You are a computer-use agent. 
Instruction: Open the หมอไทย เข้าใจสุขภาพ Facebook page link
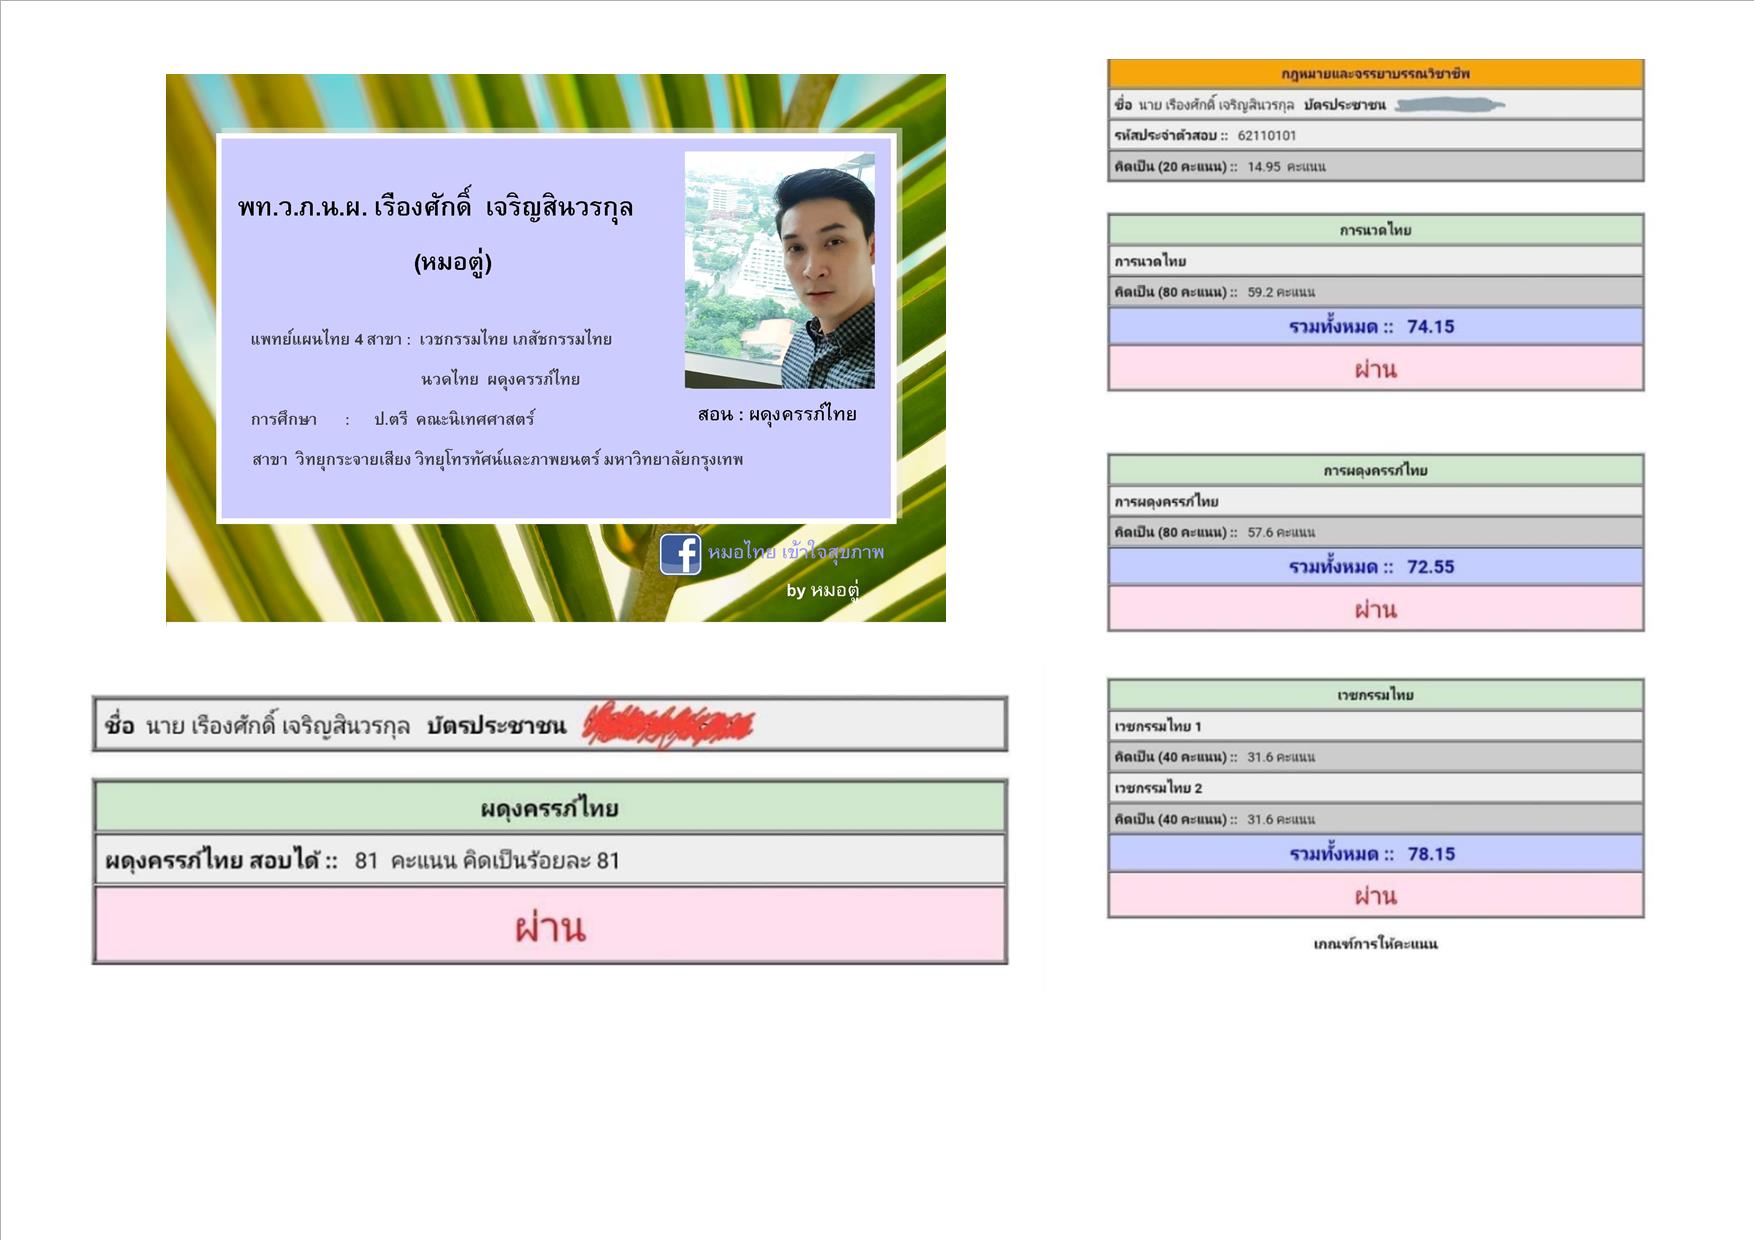[796, 552]
